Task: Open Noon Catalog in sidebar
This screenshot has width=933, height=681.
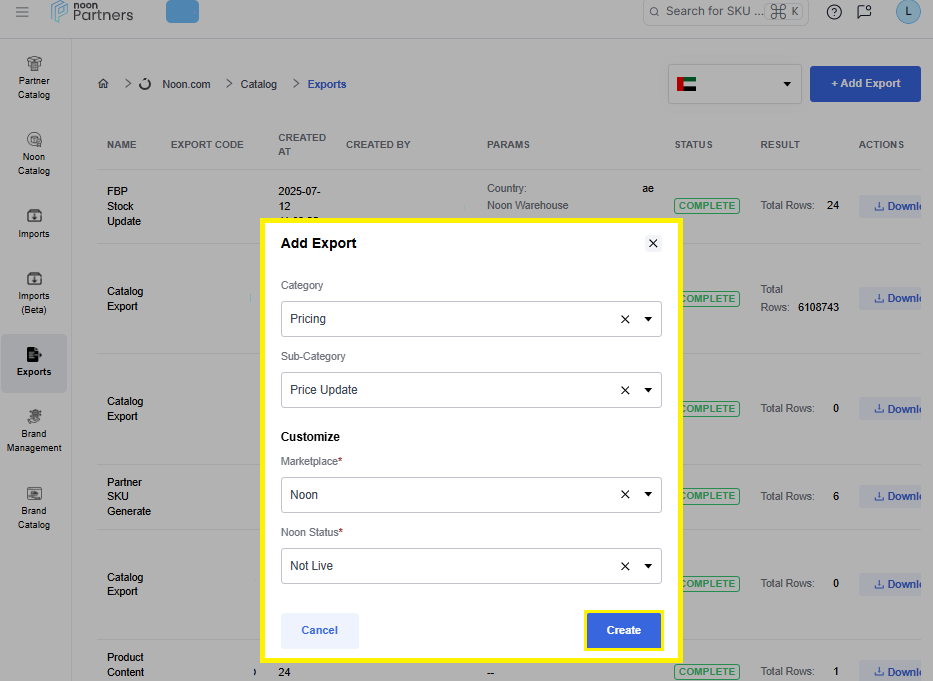Action: pyautogui.click(x=34, y=154)
